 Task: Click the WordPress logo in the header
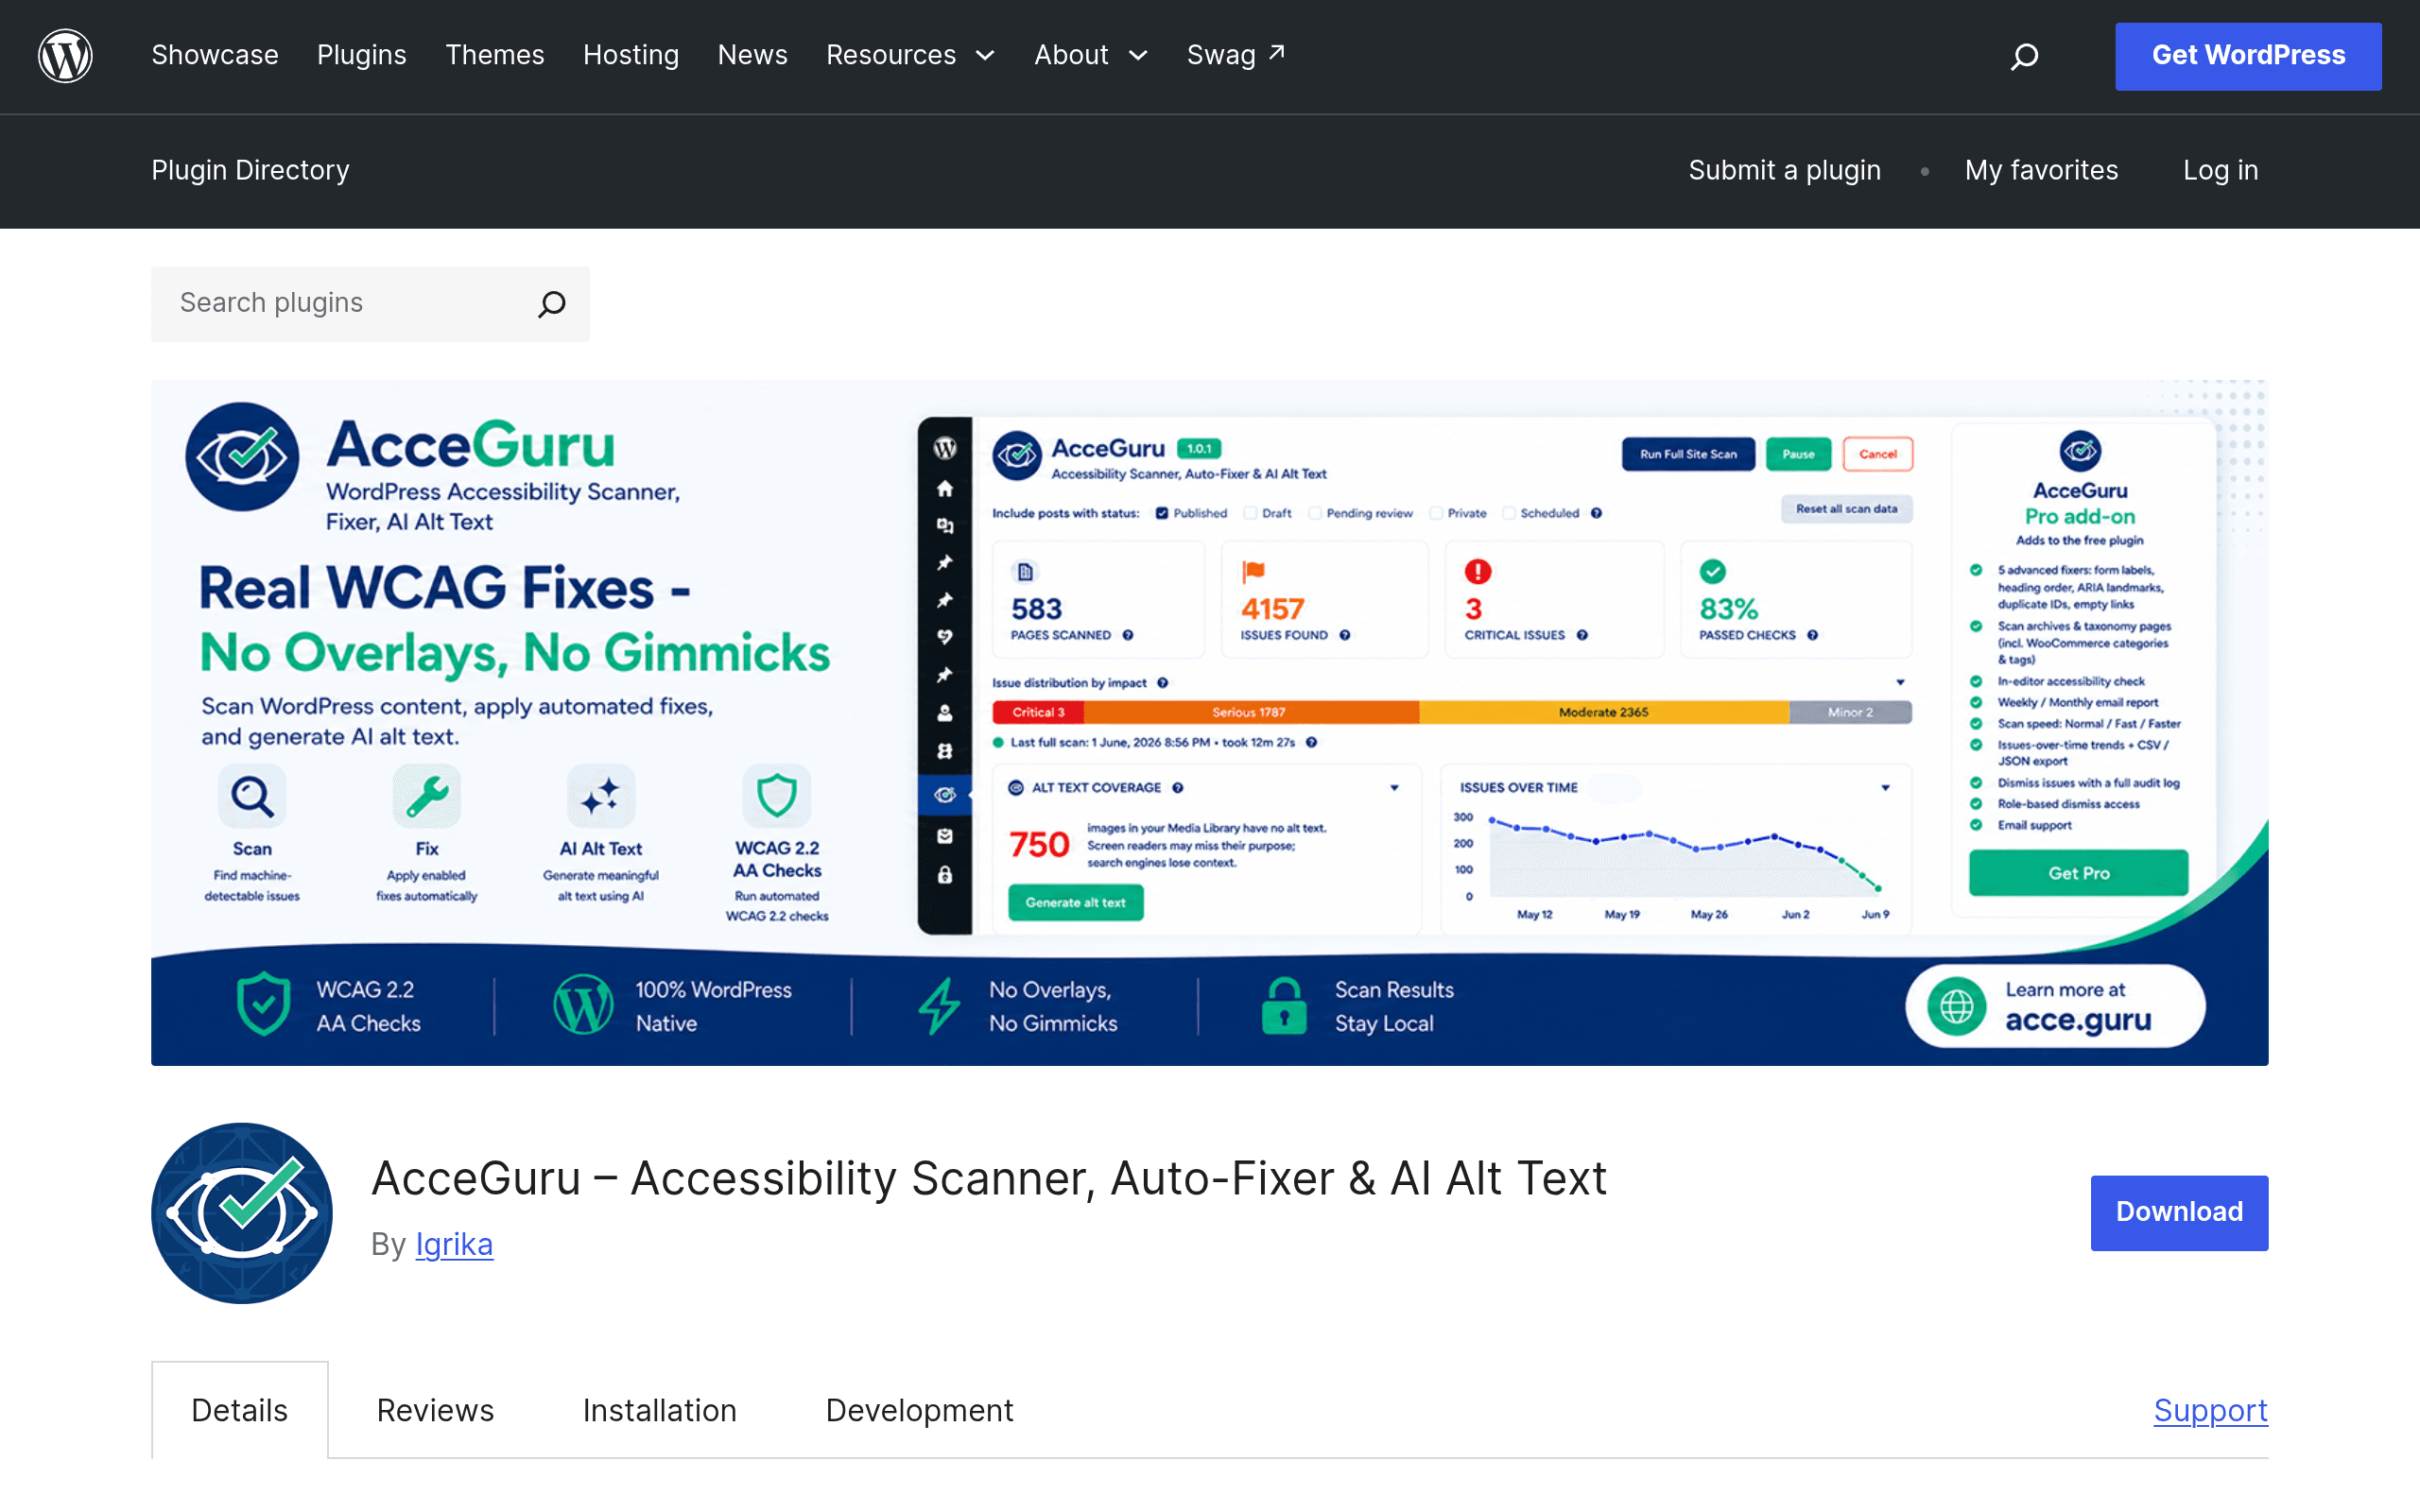pos(65,56)
